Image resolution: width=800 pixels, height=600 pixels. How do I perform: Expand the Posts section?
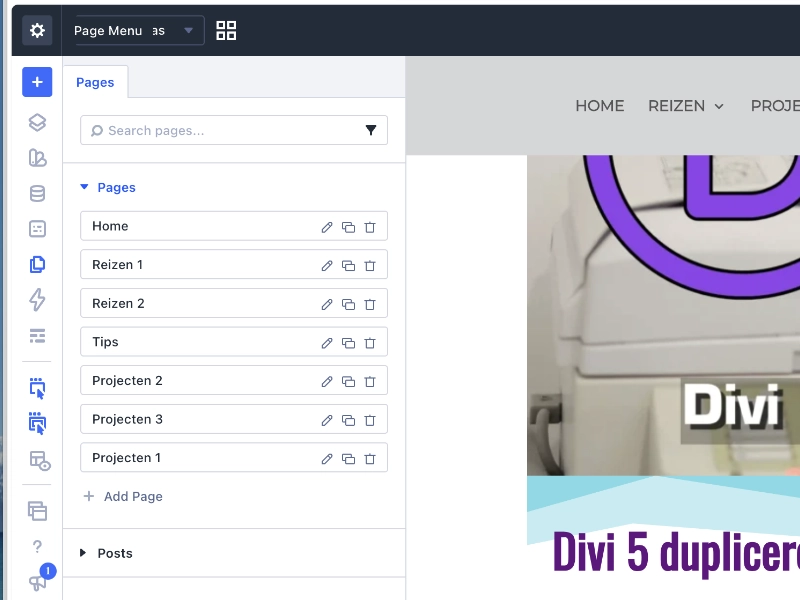coord(107,553)
